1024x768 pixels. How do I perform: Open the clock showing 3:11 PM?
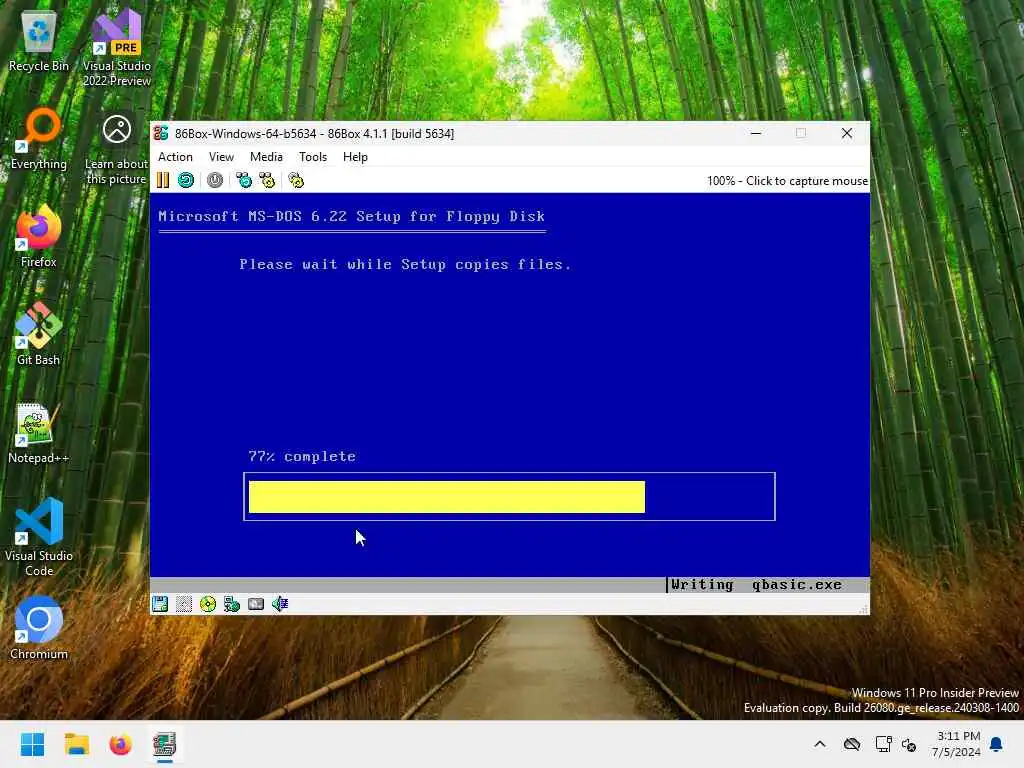click(956, 744)
